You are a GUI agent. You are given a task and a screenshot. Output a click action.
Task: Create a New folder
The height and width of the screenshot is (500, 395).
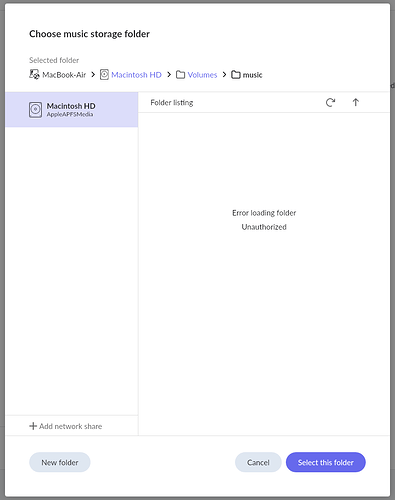pyautogui.click(x=60, y=462)
